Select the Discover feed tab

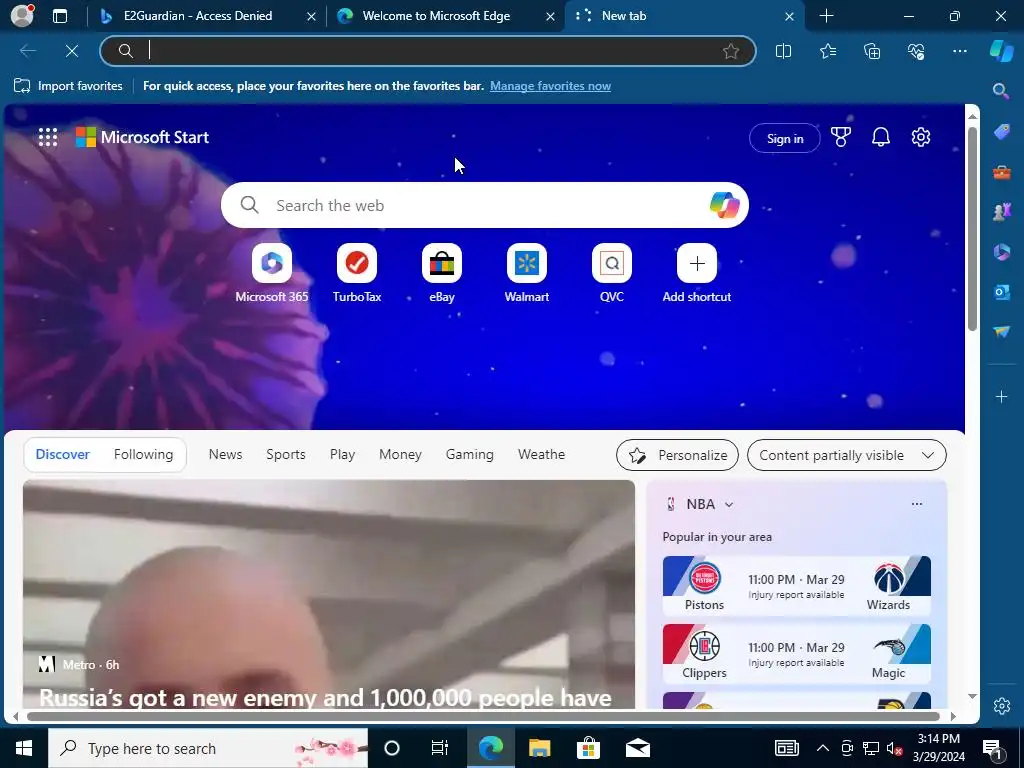[x=63, y=455]
